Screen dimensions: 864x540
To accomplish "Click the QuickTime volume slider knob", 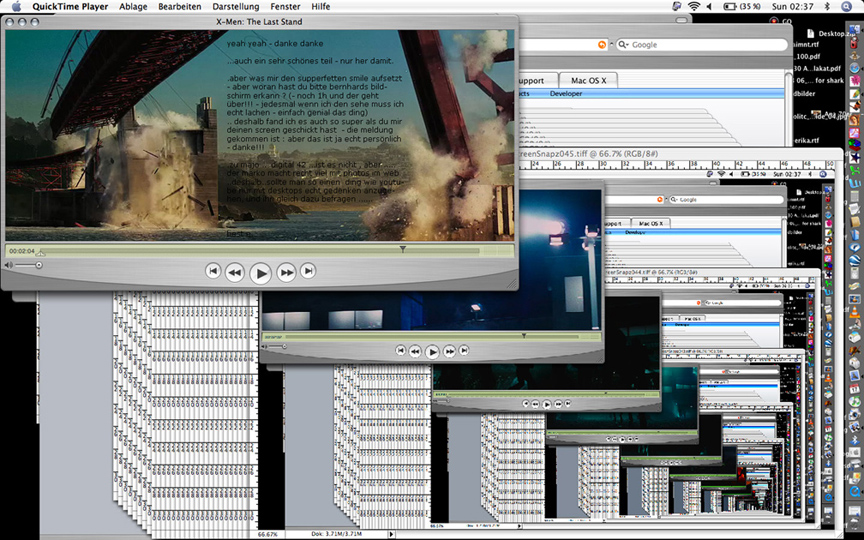I will [x=39, y=265].
